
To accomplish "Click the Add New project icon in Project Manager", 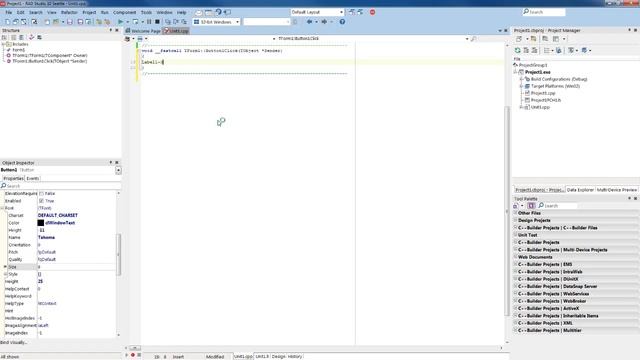I will click(519, 39).
